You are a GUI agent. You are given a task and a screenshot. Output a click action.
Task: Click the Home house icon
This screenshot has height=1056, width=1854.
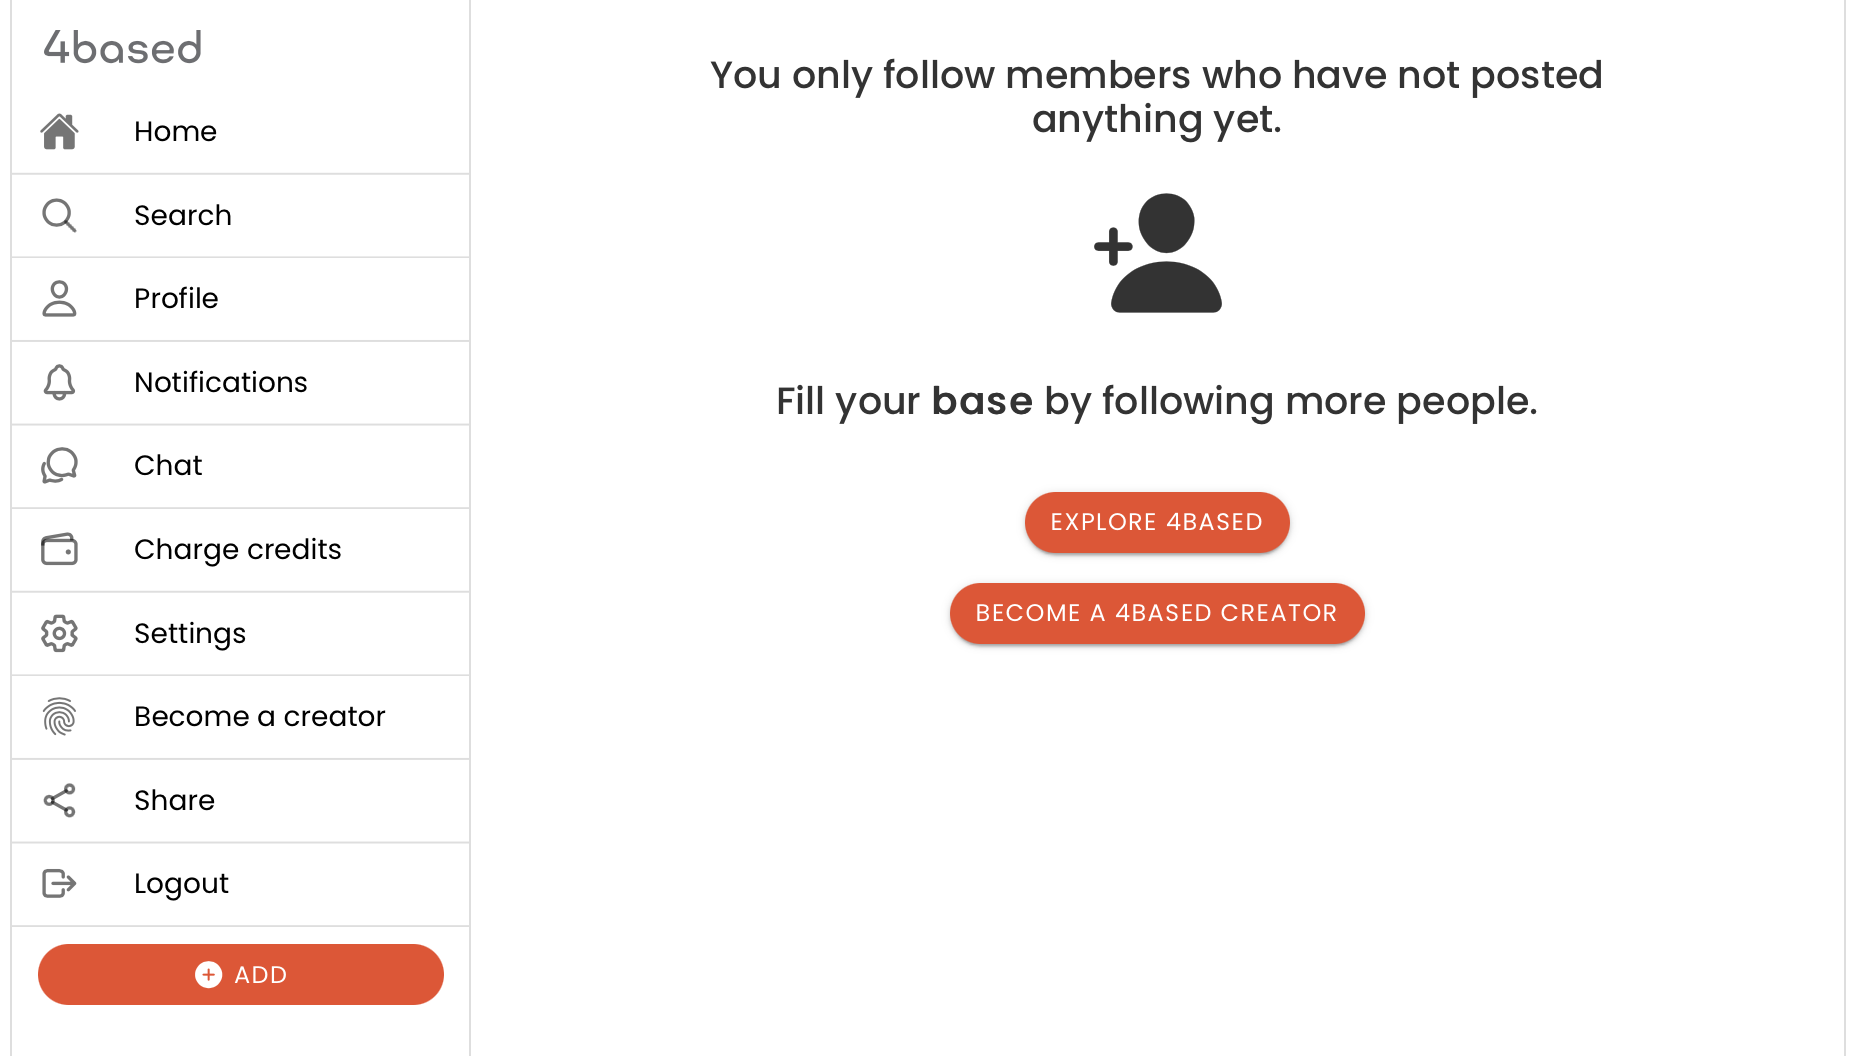tap(59, 132)
